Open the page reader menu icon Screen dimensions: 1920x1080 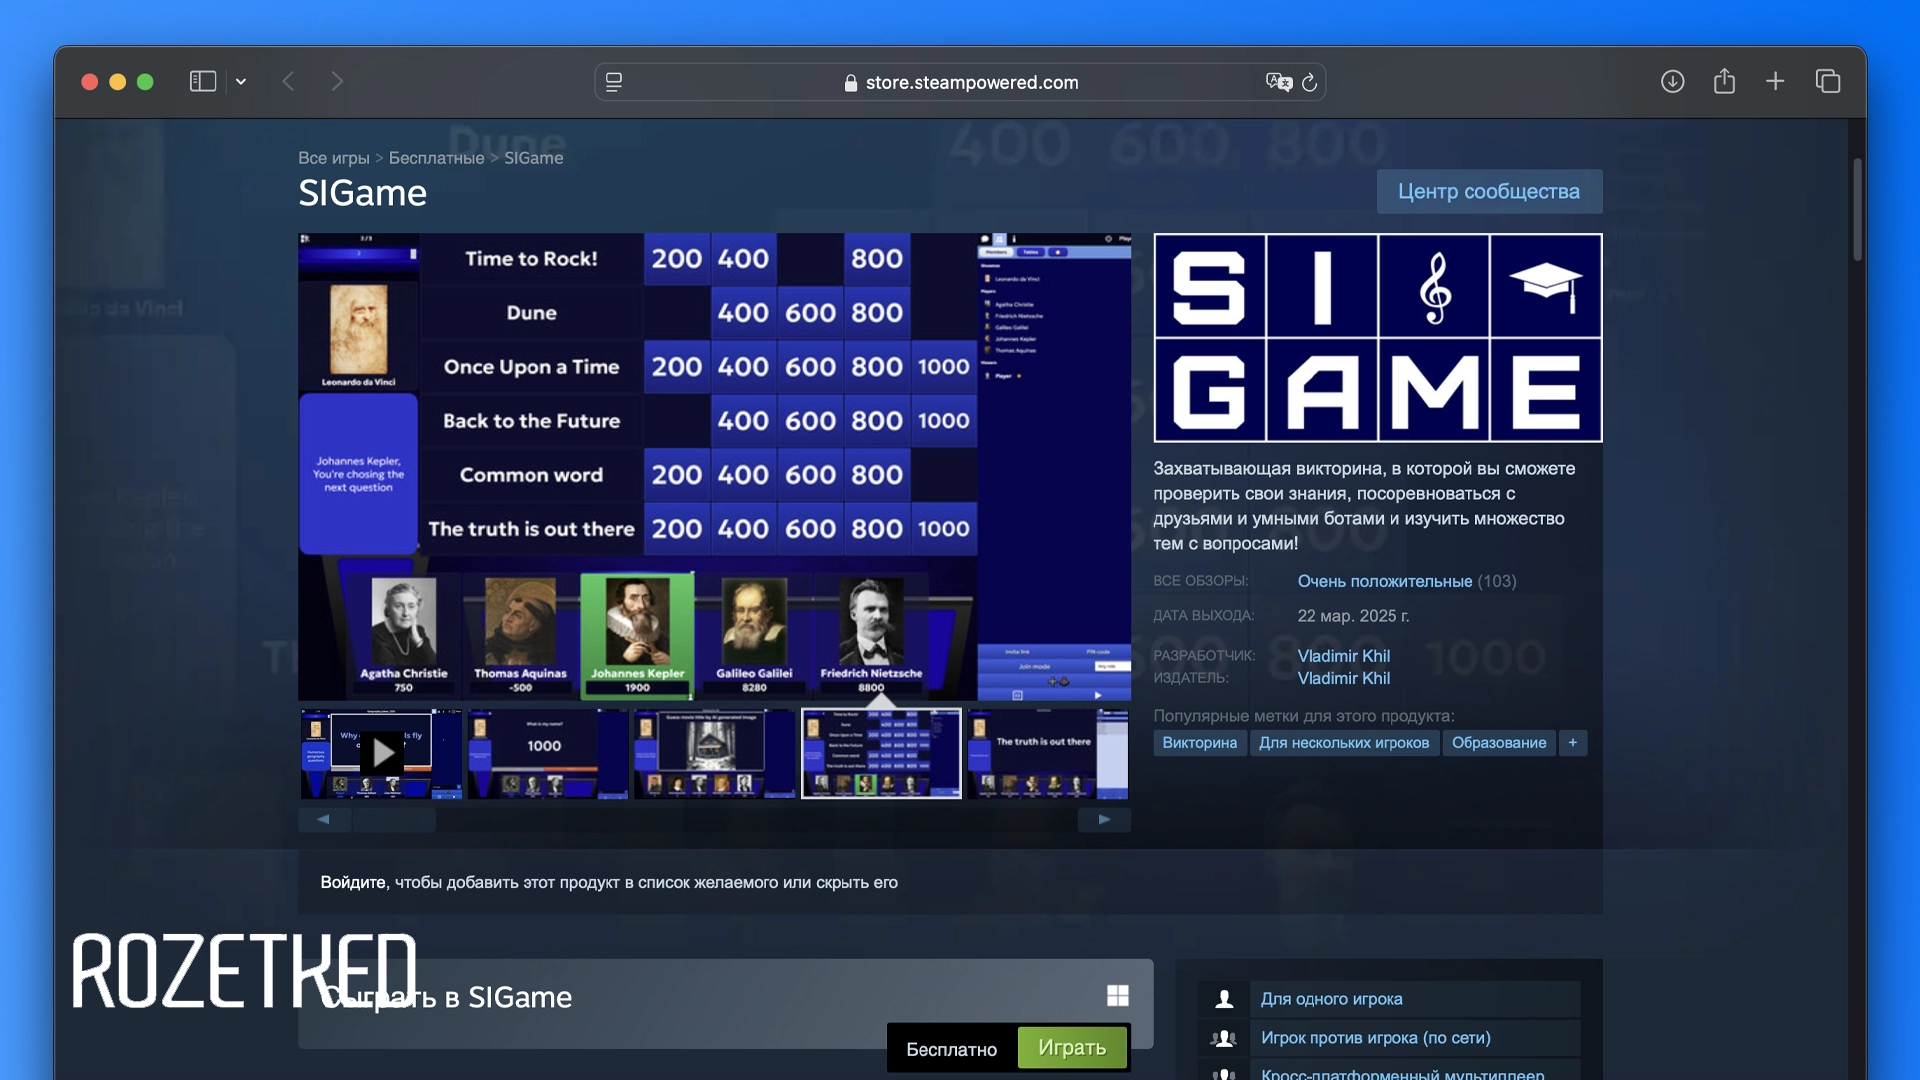point(614,82)
